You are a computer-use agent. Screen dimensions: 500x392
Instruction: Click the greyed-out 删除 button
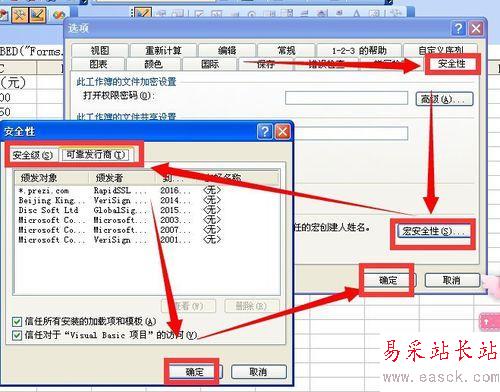tap(252, 306)
